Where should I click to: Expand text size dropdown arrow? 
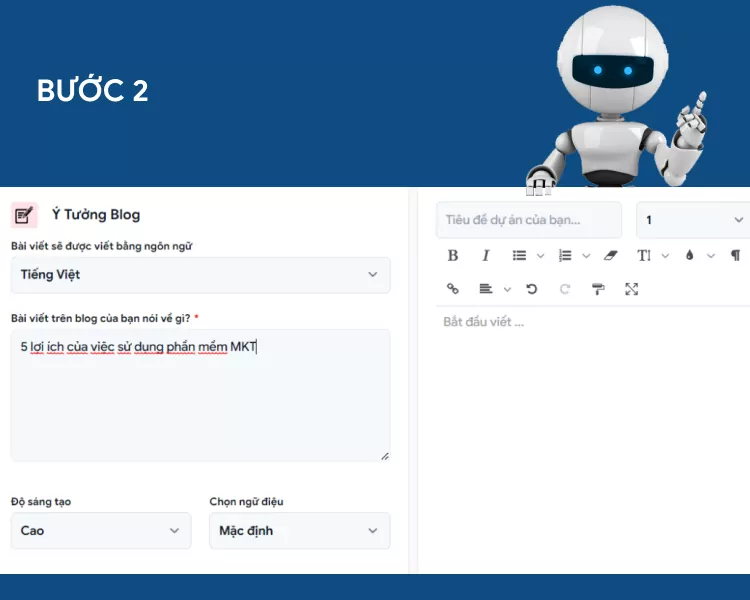(665, 256)
